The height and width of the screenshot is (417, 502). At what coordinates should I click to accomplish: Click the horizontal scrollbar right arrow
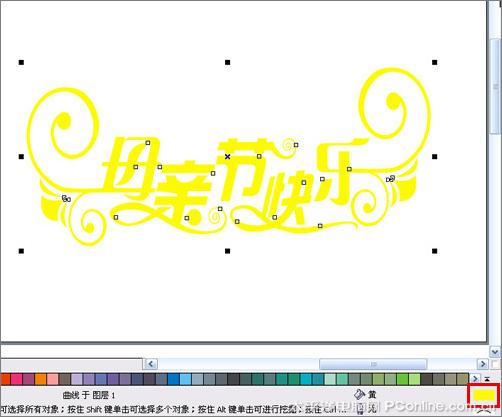tap(482, 364)
